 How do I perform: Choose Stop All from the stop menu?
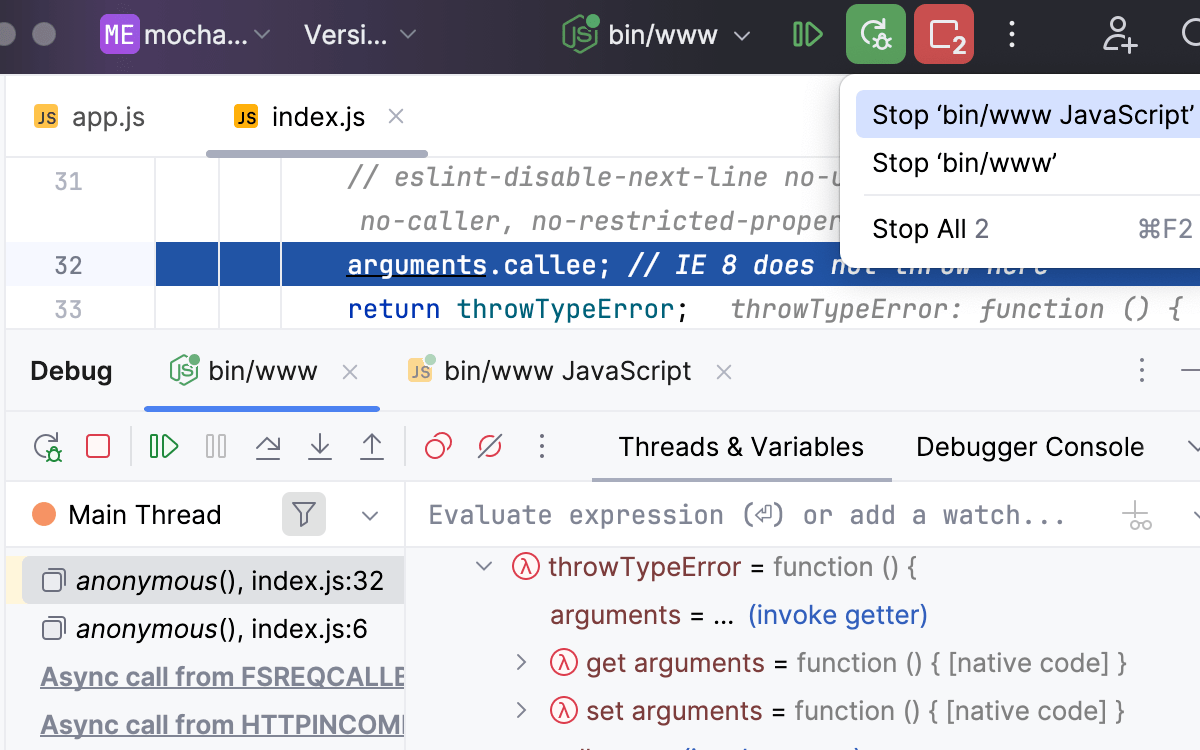coord(930,229)
